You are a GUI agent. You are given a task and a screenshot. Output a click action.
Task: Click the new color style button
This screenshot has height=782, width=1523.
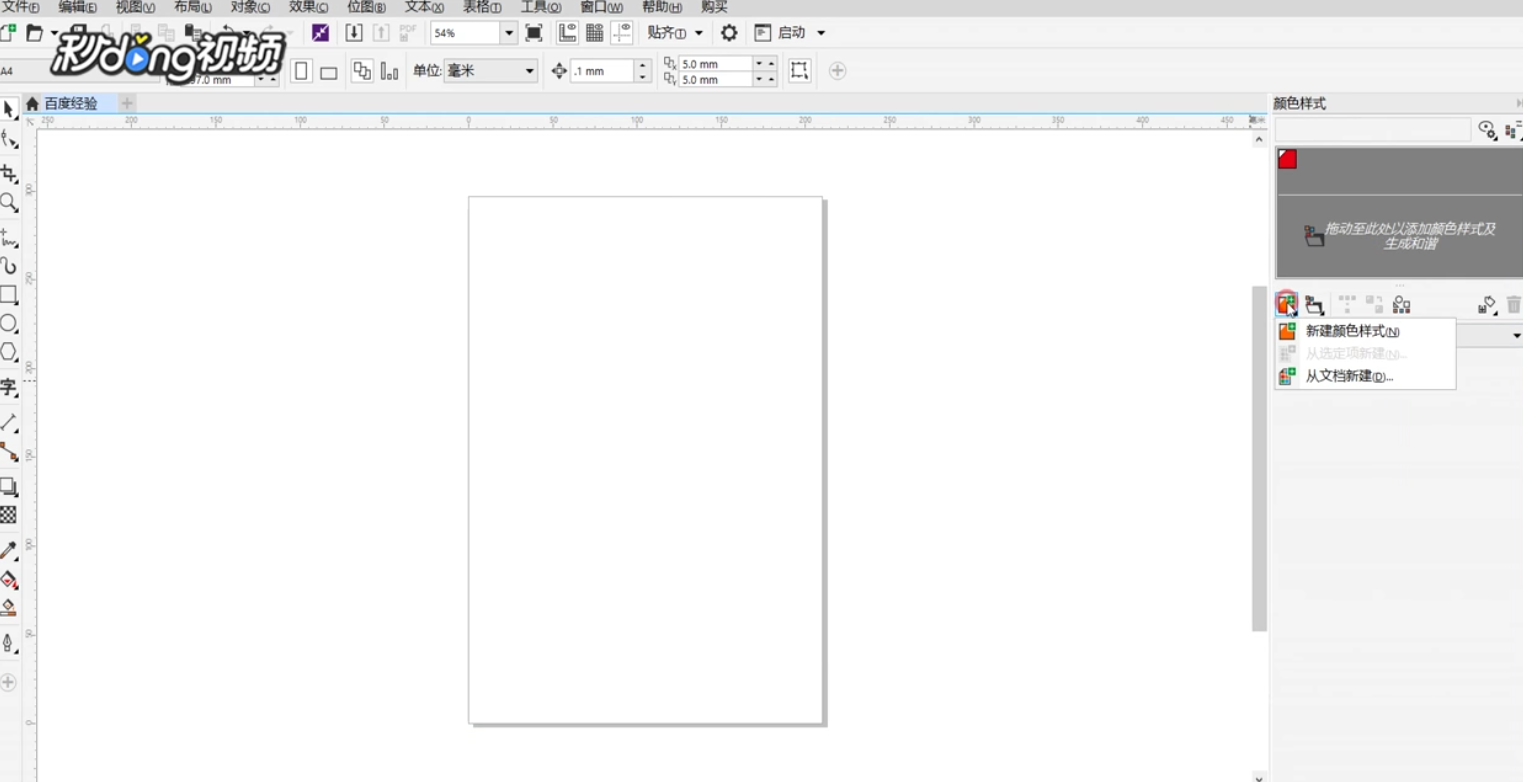tap(1287, 304)
